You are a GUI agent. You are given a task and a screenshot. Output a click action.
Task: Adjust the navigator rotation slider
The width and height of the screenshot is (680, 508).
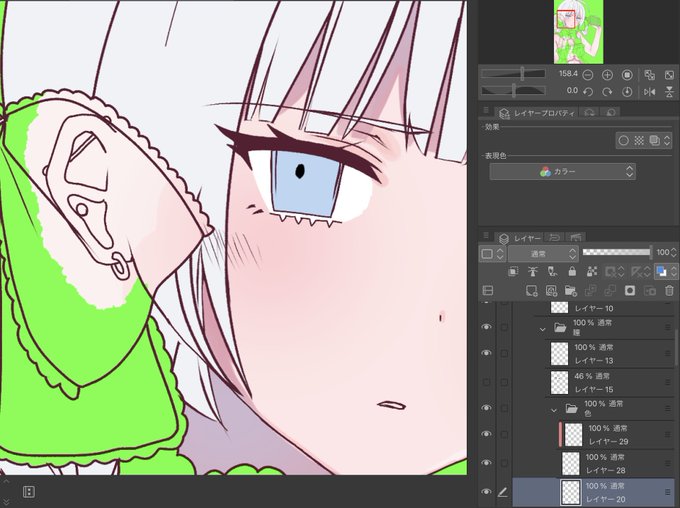(x=513, y=91)
